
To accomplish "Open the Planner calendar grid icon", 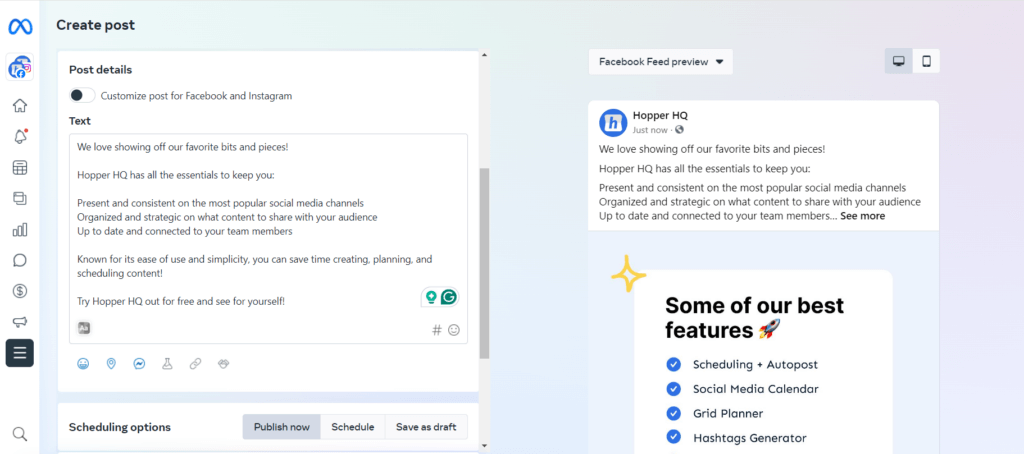I will coord(20,167).
